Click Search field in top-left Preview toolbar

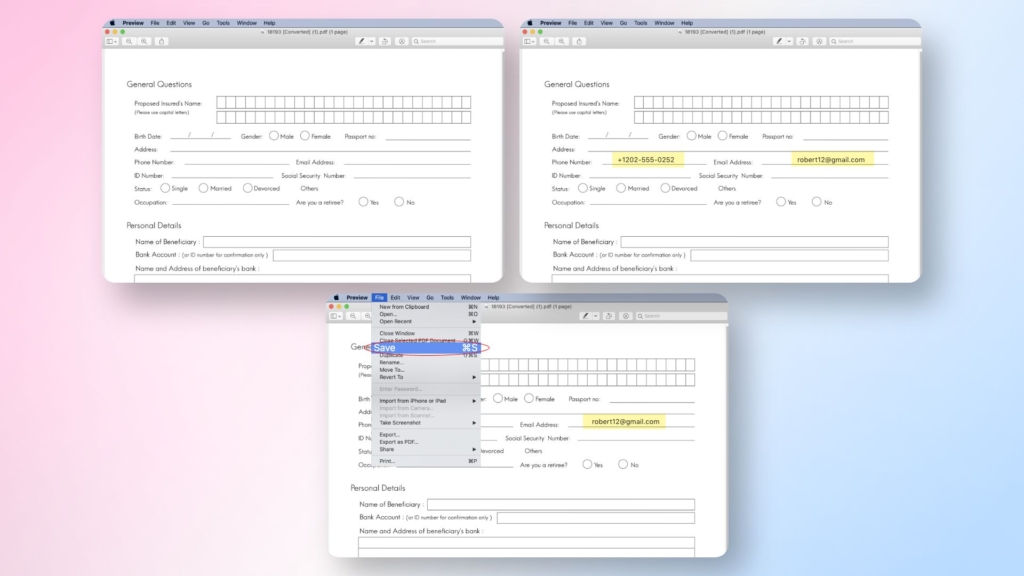click(x=456, y=41)
